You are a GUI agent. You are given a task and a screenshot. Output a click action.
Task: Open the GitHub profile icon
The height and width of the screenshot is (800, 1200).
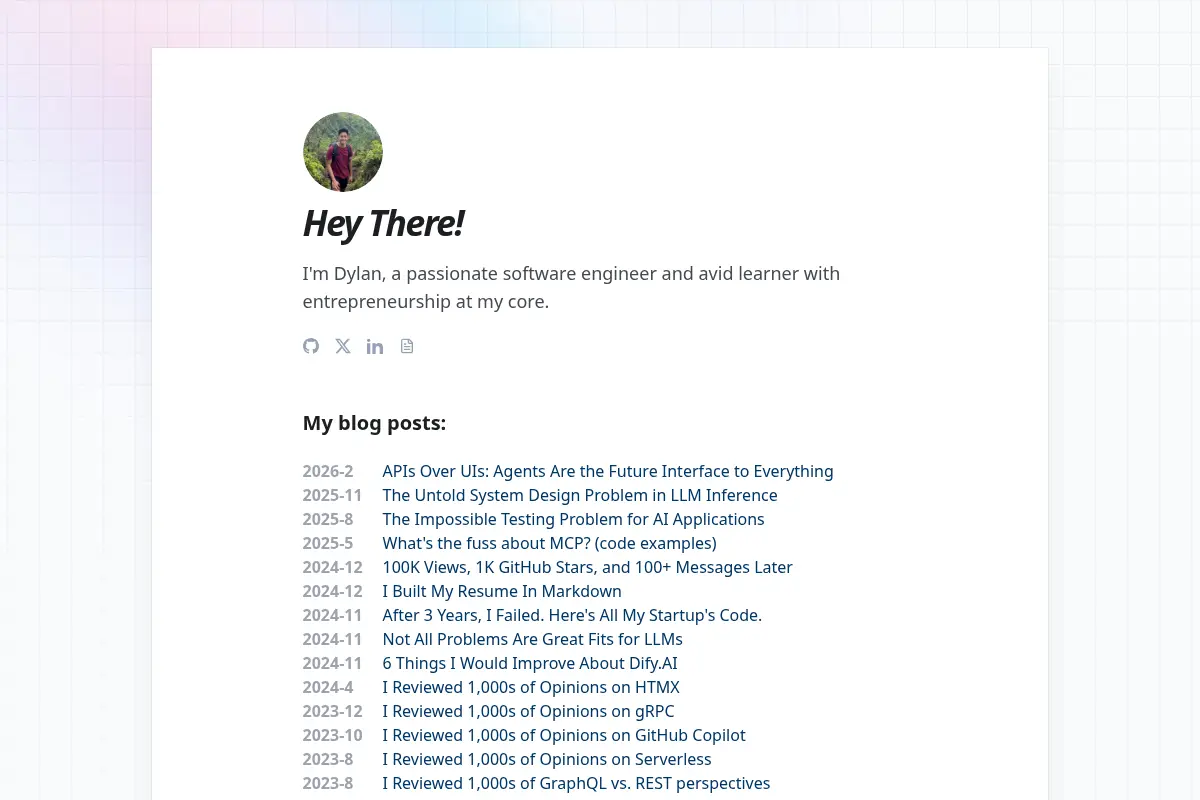pos(311,346)
